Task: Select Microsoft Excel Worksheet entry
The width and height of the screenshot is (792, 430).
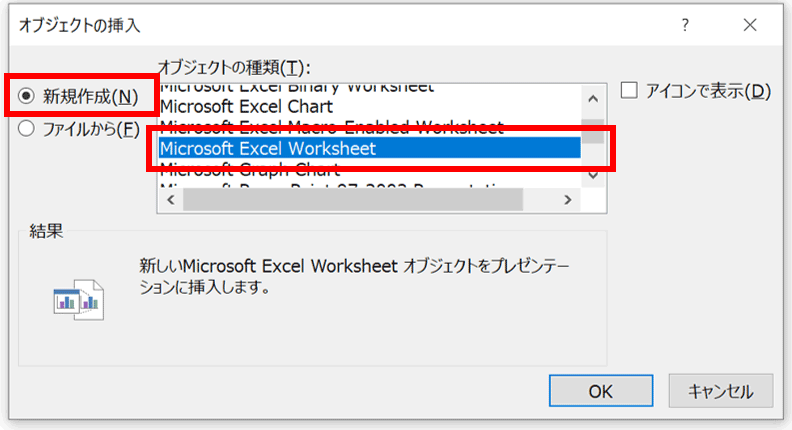Action: pos(267,149)
